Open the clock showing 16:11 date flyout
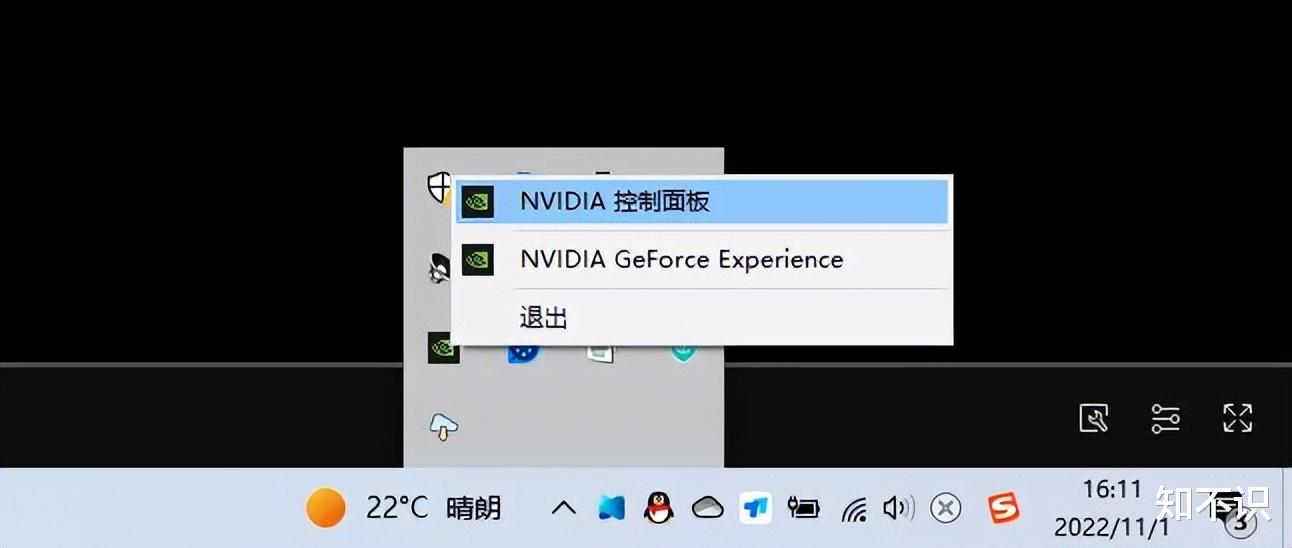1292x548 pixels. tap(1111, 508)
